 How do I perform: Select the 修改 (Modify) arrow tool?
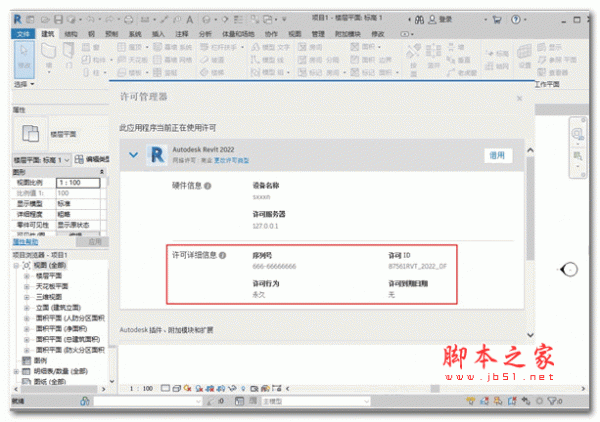24,60
